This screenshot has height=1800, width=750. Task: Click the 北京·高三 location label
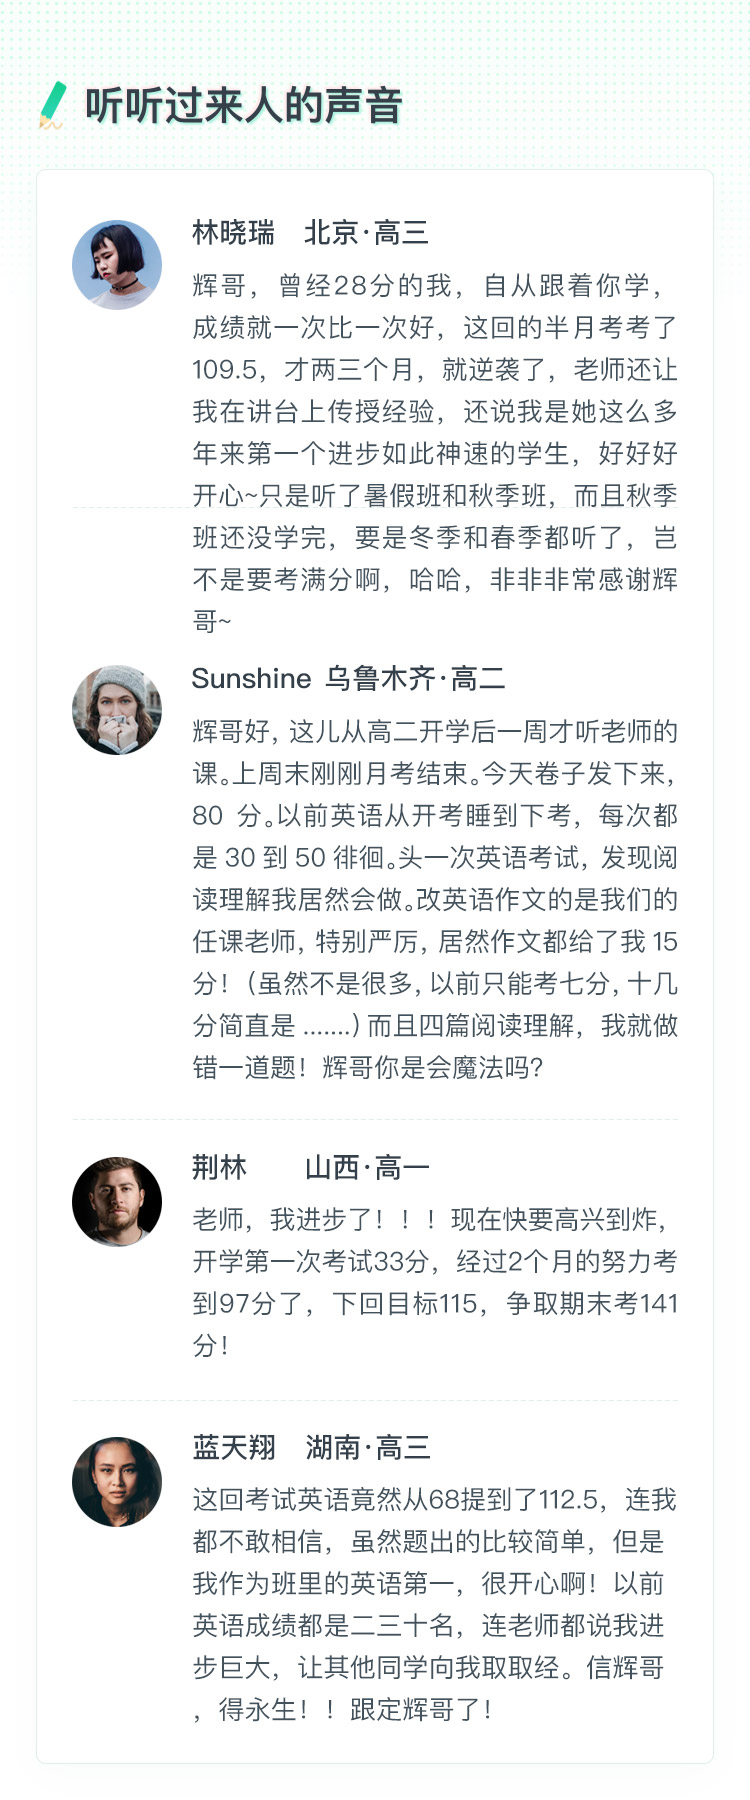pyautogui.click(x=366, y=233)
